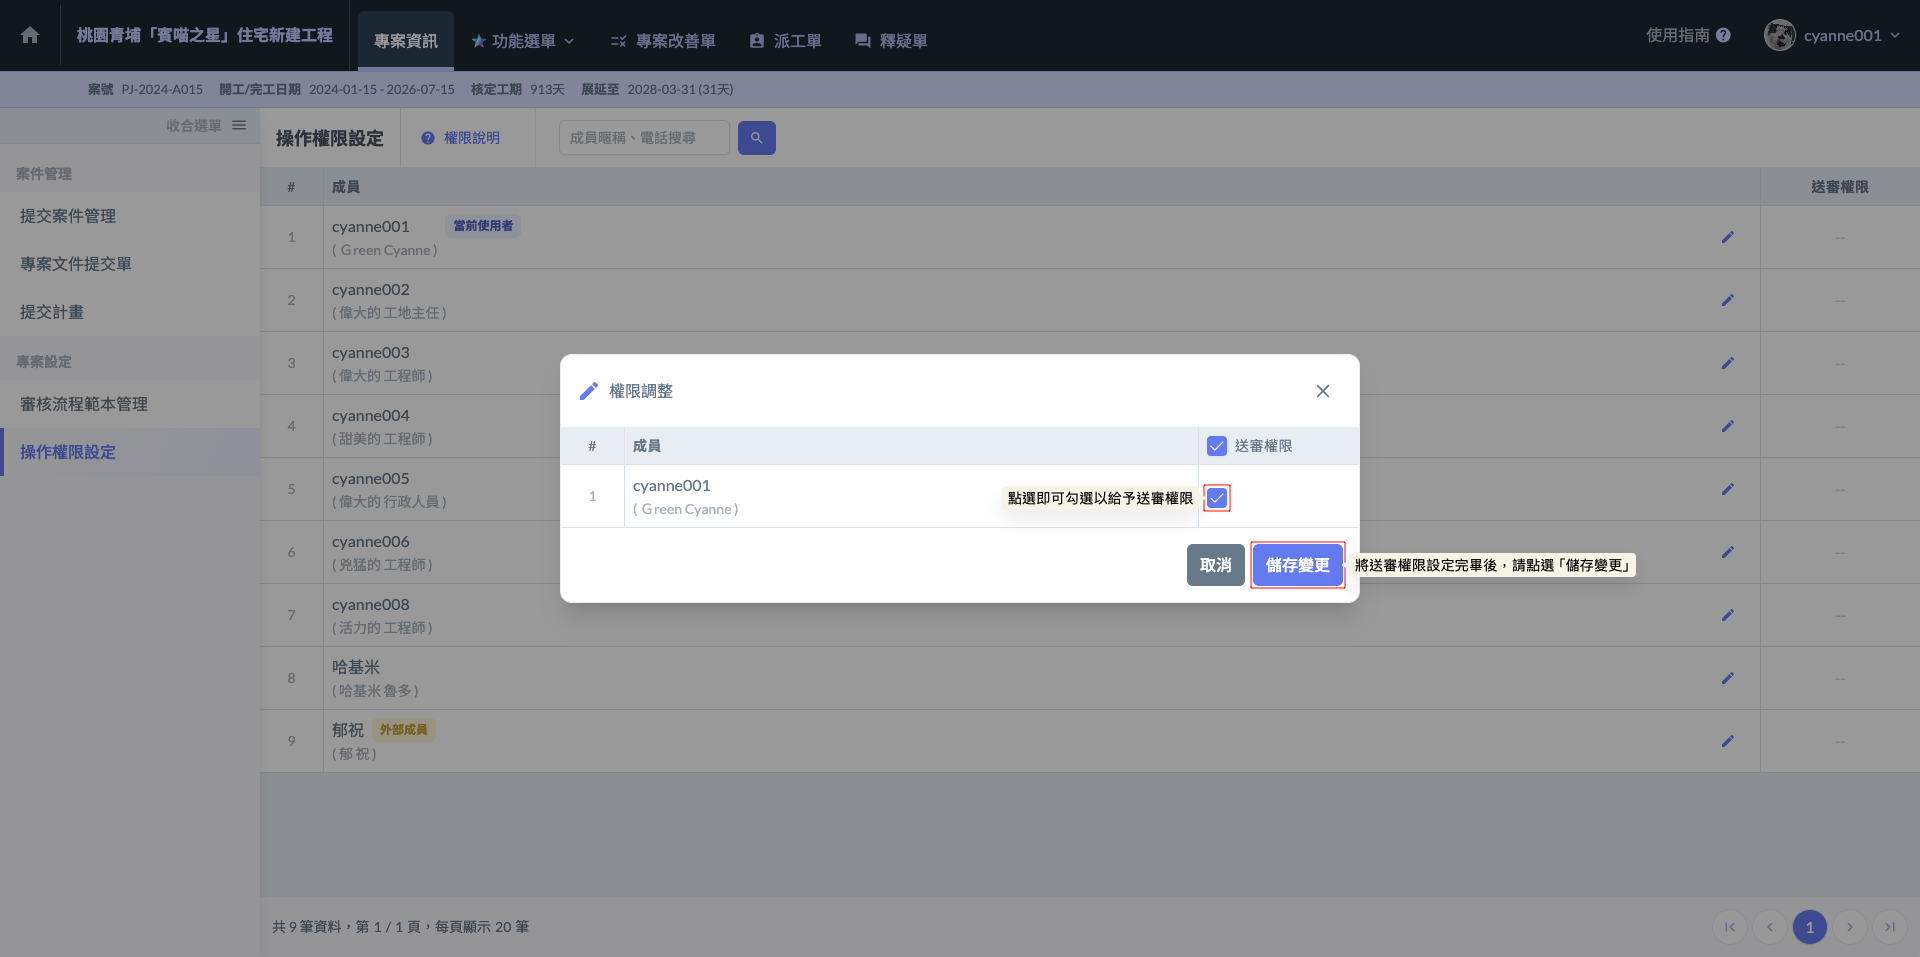1920x957 pixels.
Task: Select page 1 in pagination
Action: [x=1810, y=927]
